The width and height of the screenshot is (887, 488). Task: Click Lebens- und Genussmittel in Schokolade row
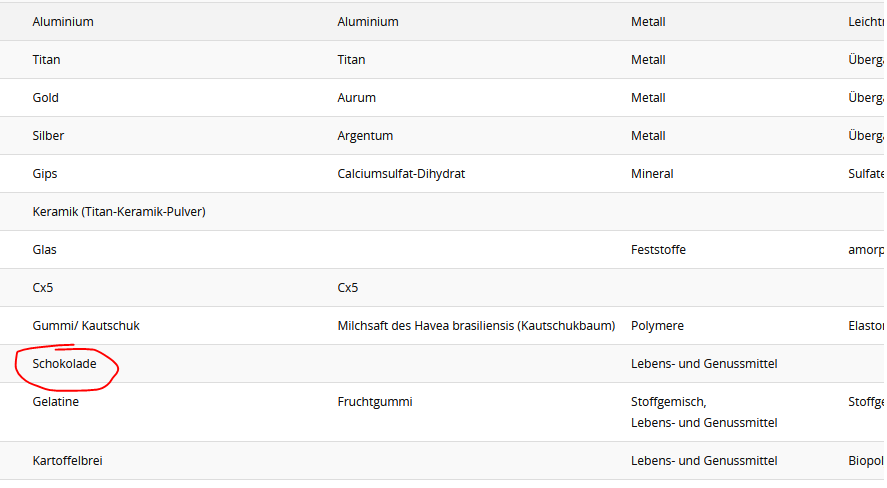(x=704, y=364)
